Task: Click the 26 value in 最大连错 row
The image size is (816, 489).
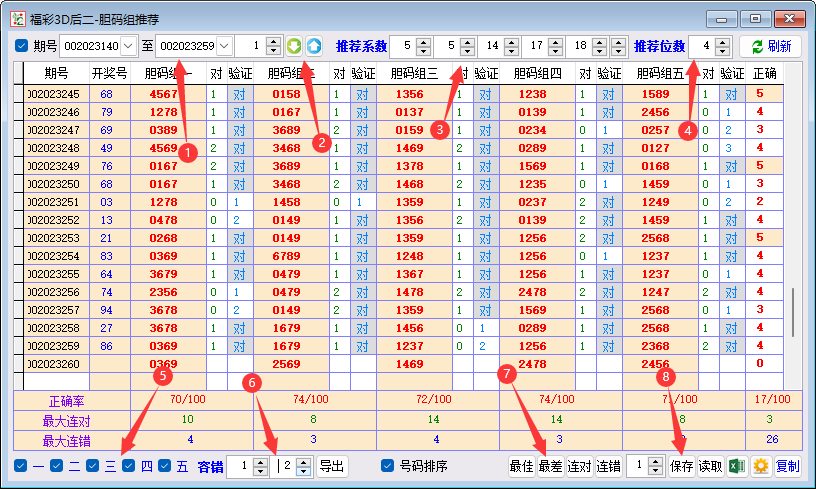Action: (772, 439)
